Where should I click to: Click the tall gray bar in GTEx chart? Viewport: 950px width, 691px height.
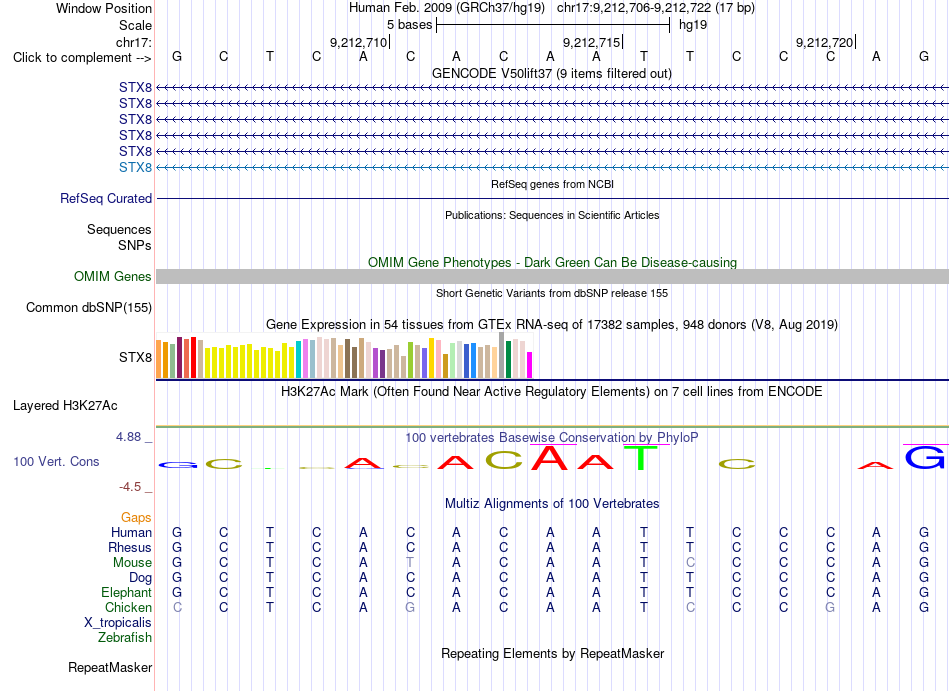pyautogui.click(x=501, y=355)
